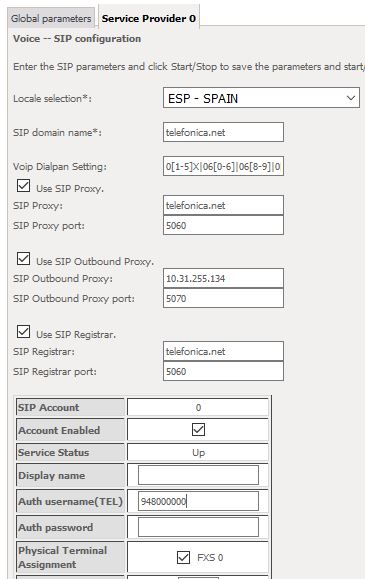Toggle the Use SIP Proxy checkbox
The image size is (365, 579).
24,185
